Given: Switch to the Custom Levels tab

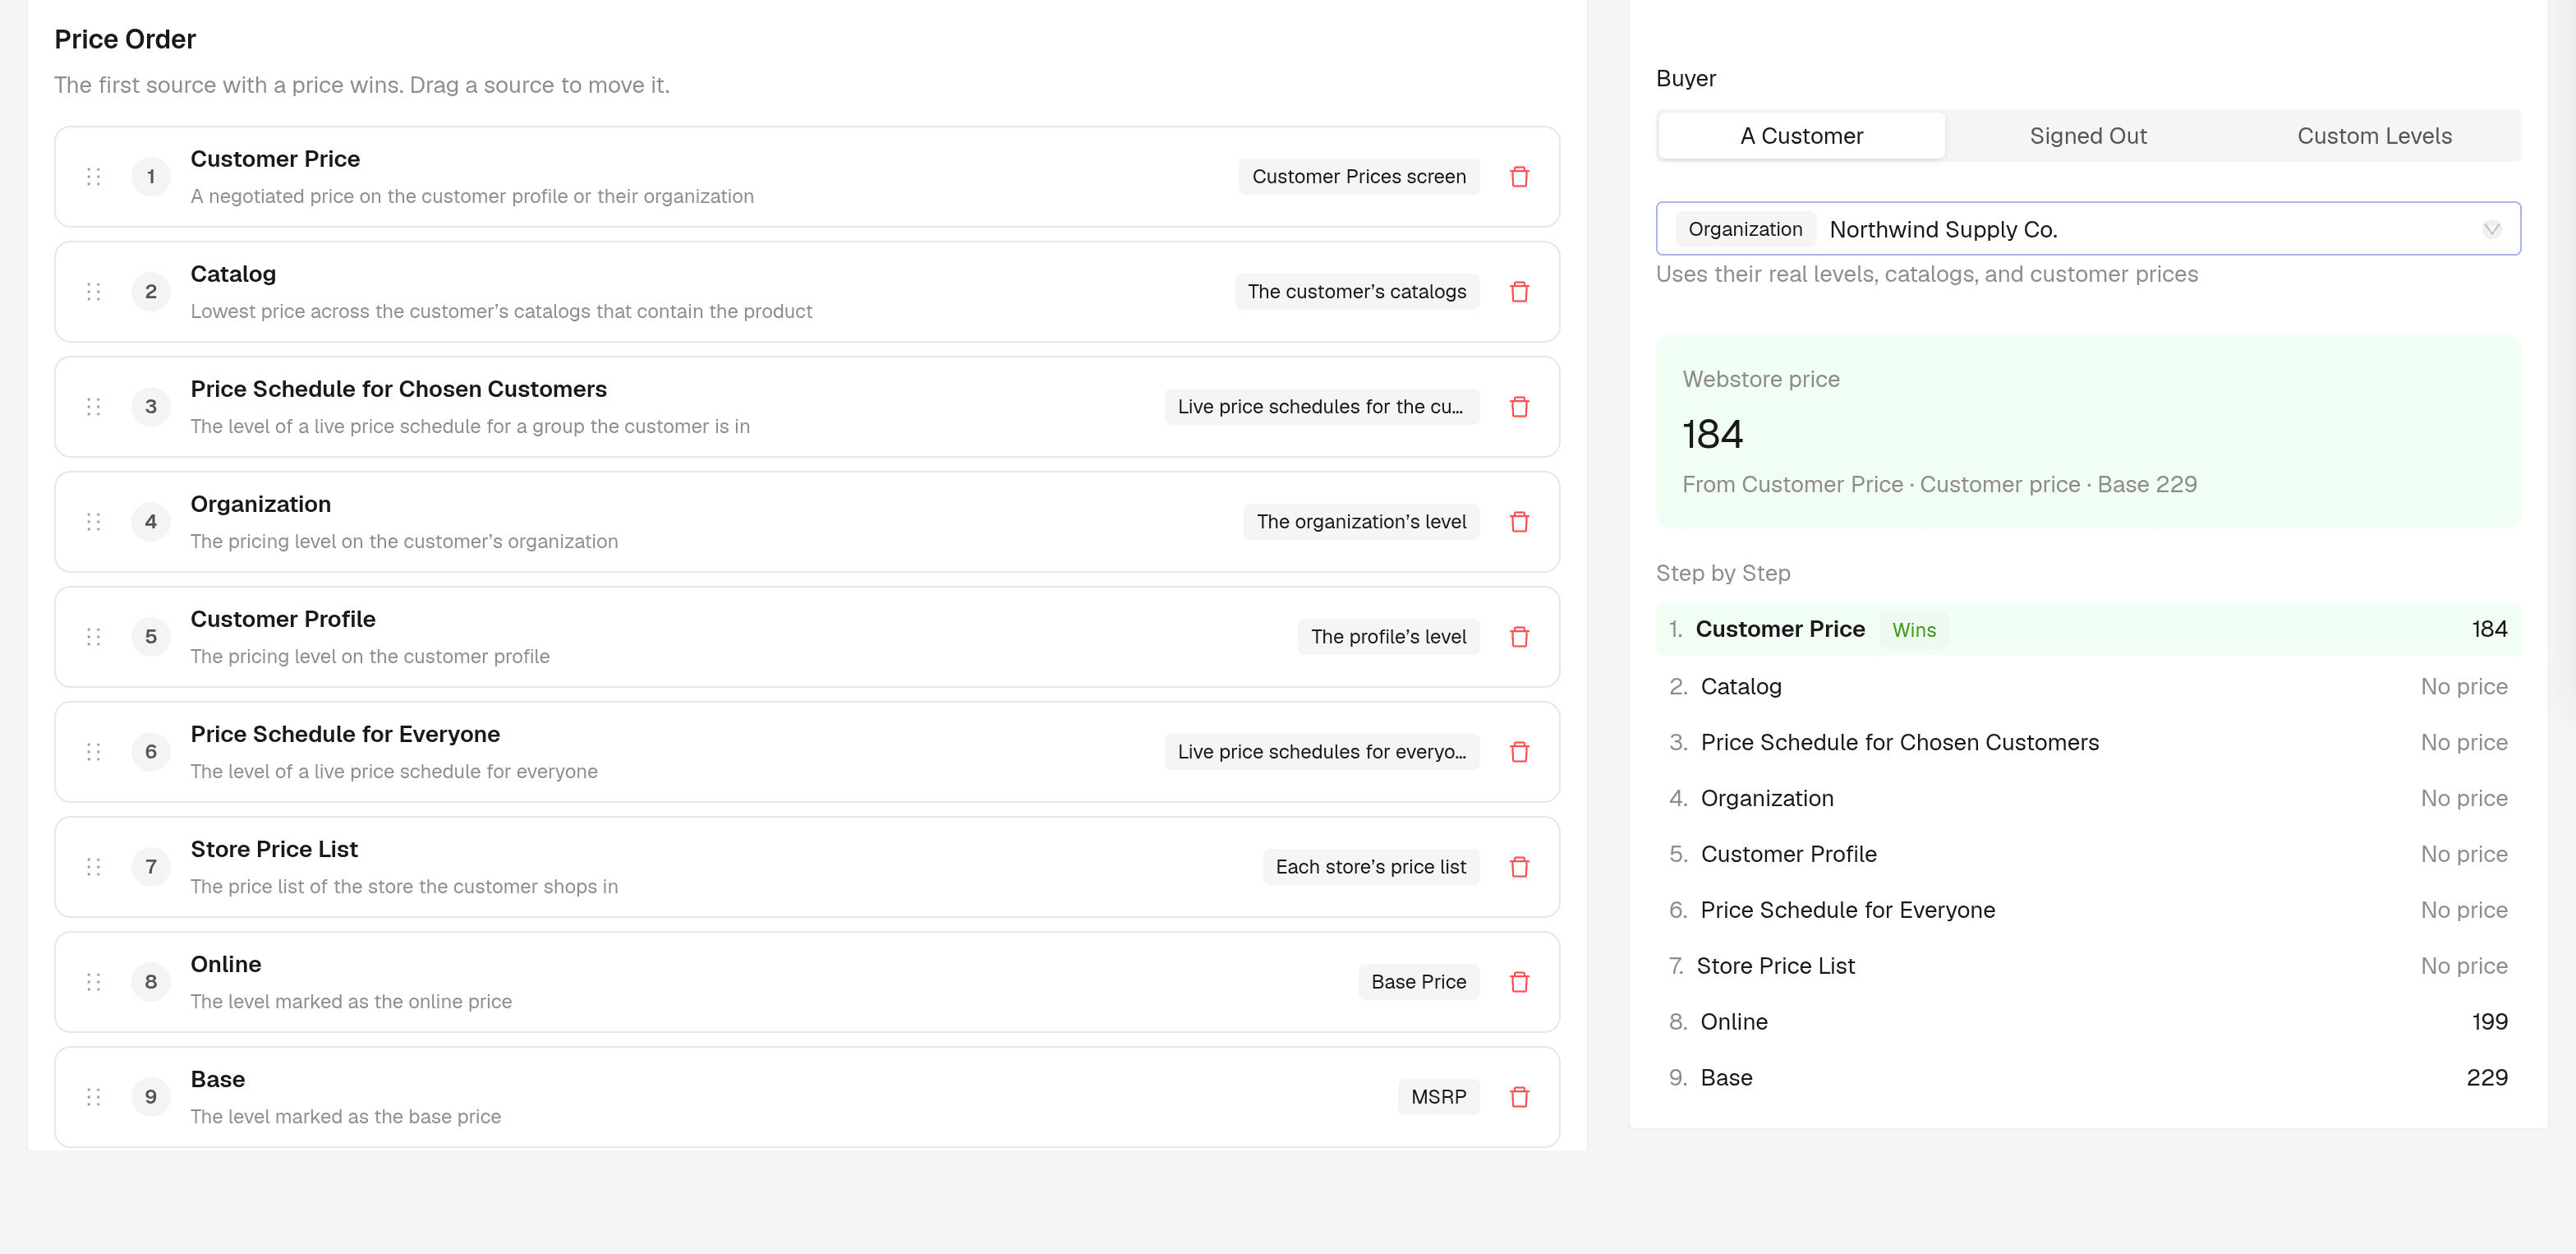Looking at the screenshot, I should (x=2374, y=136).
